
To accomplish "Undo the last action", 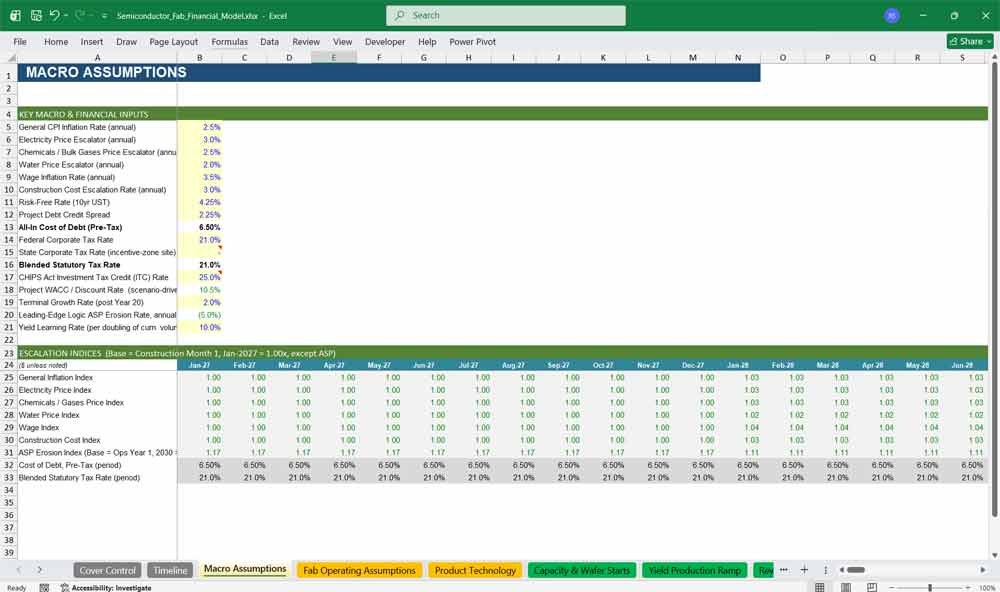I will point(55,15).
